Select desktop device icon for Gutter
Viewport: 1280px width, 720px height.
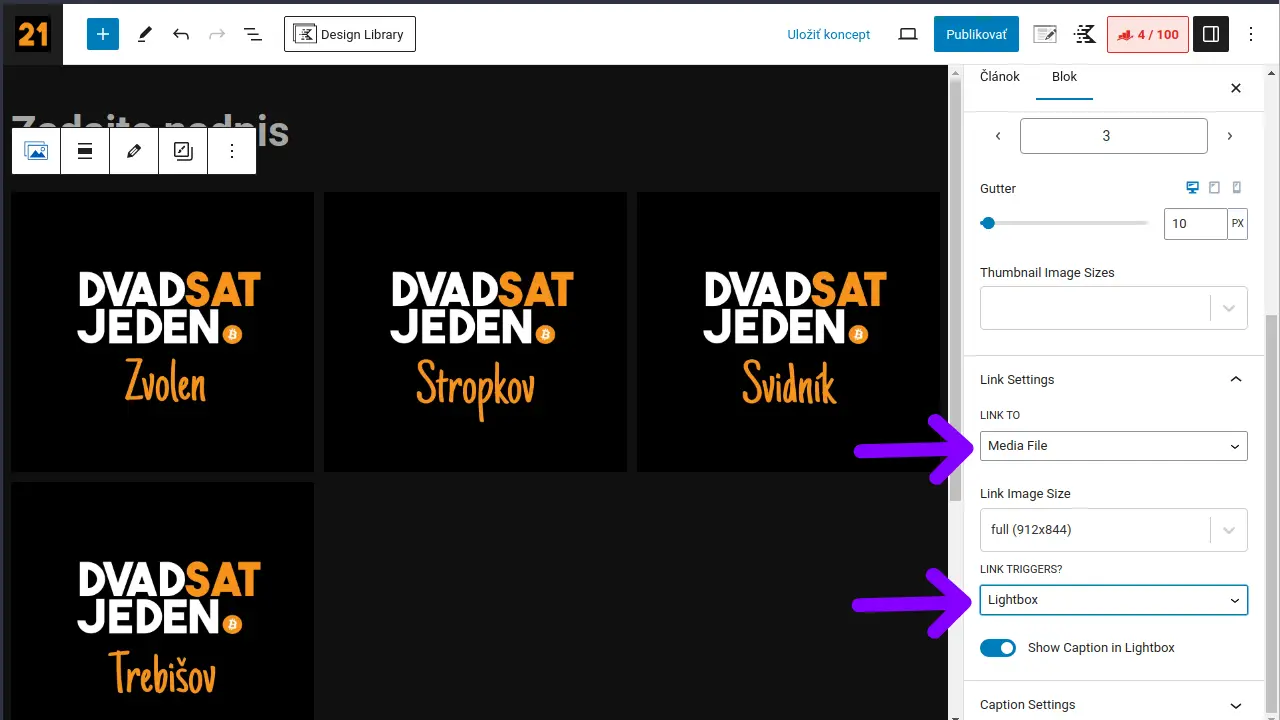pyautogui.click(x=1192, y=187)
